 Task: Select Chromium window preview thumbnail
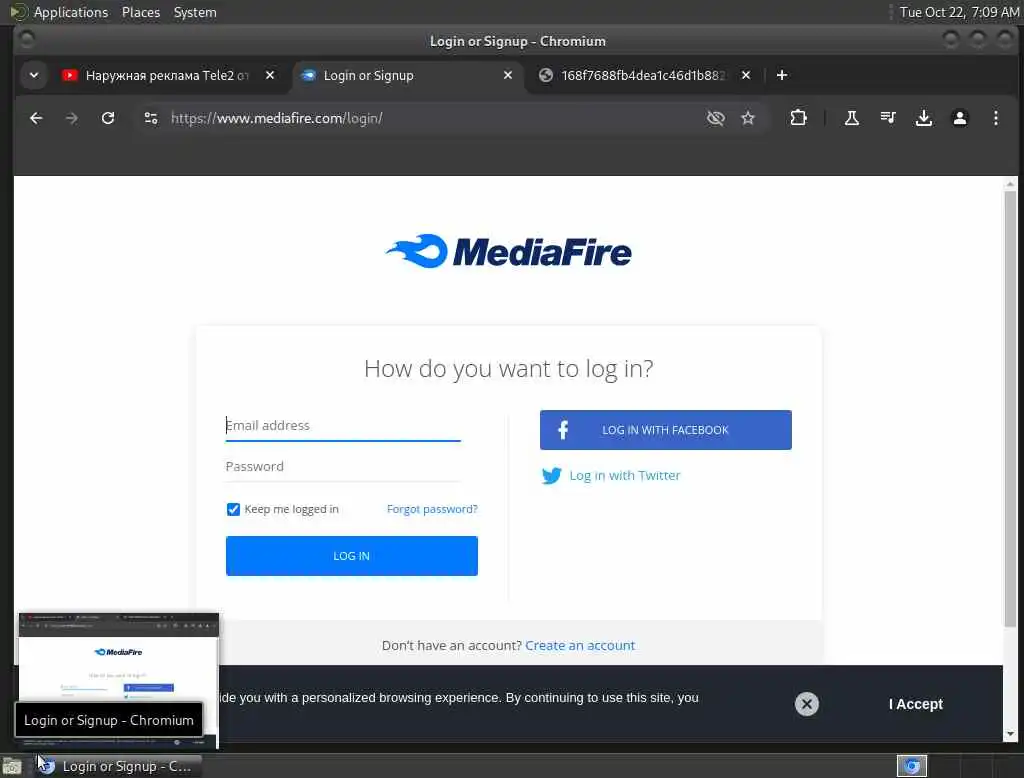118,680
